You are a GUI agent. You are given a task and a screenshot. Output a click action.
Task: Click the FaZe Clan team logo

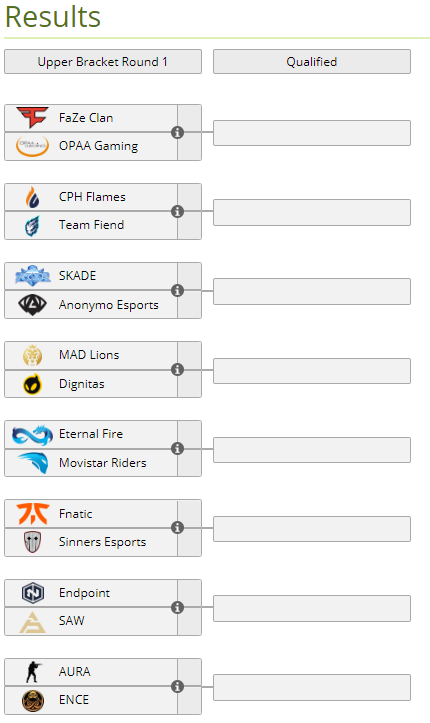point(32,118)
